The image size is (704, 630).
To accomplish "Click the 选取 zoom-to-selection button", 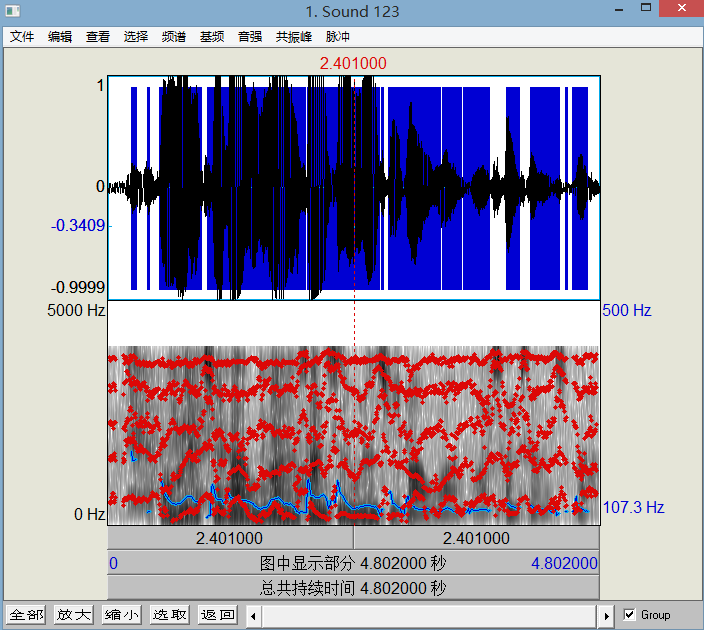I will pos(170,614).
